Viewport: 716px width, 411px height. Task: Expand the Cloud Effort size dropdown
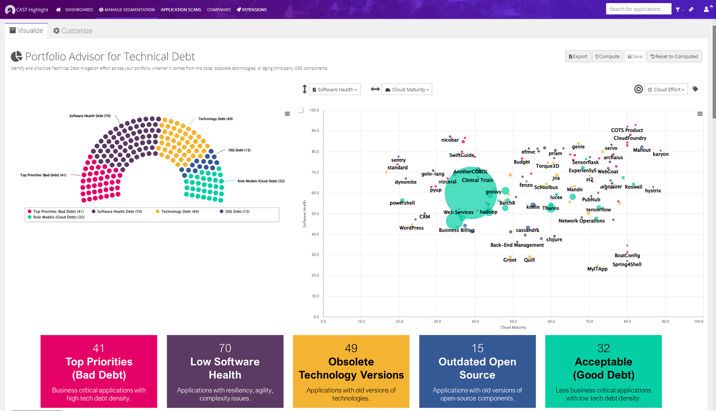click(x=666, y=90)
